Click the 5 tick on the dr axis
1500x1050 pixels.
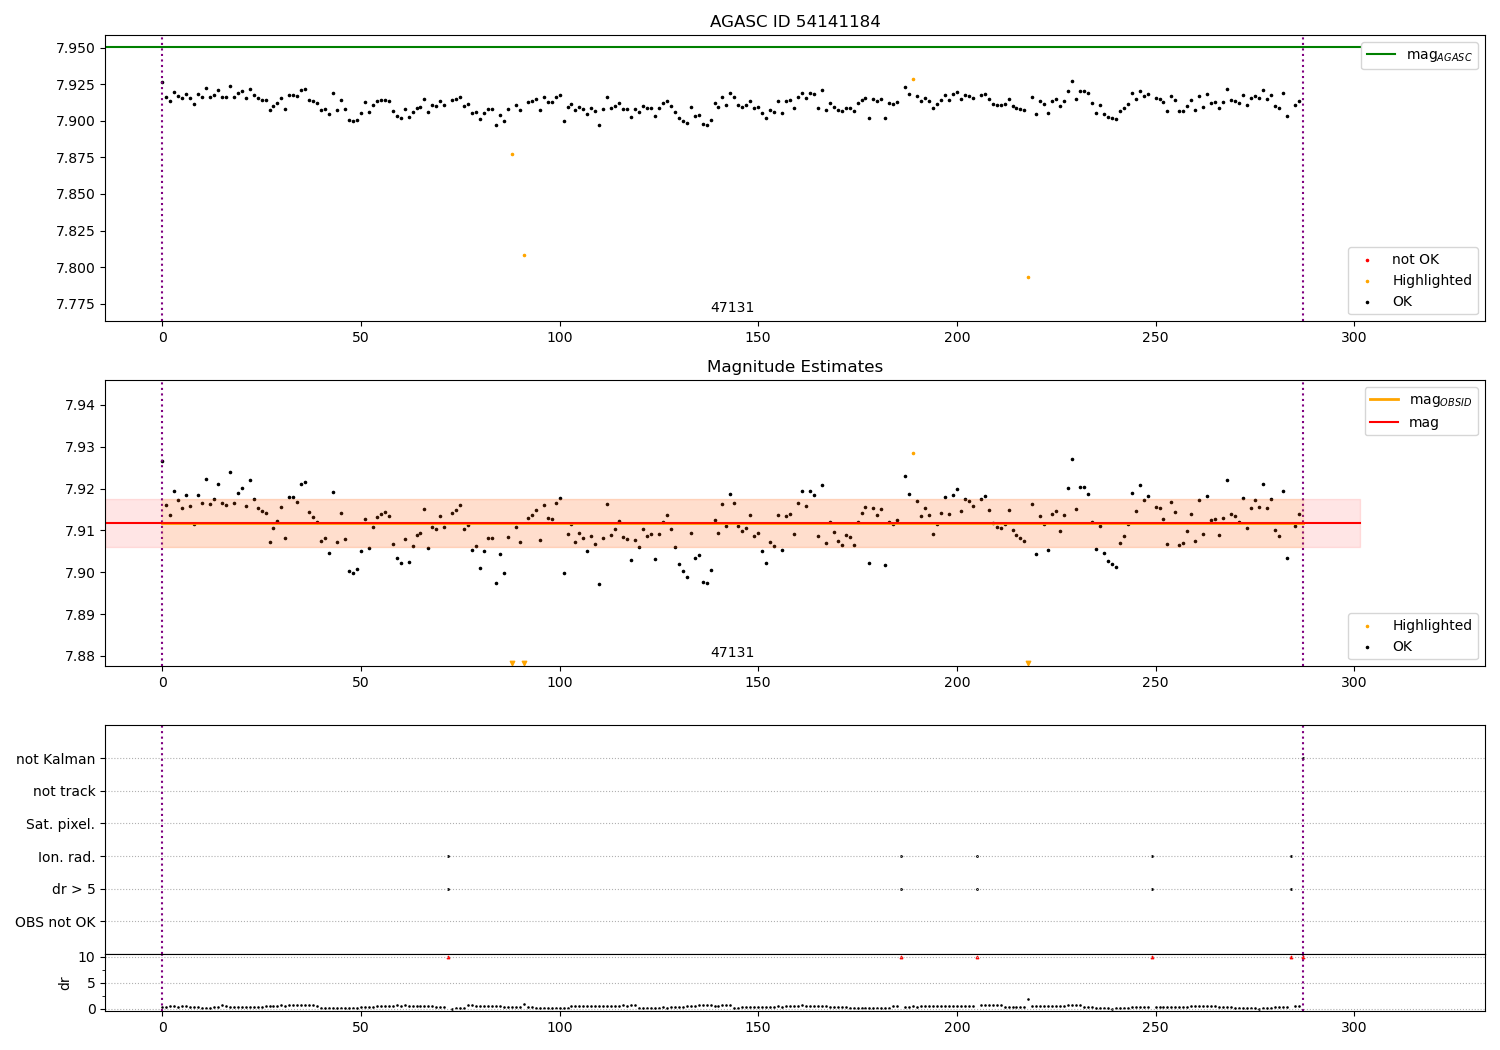(91, 983)
